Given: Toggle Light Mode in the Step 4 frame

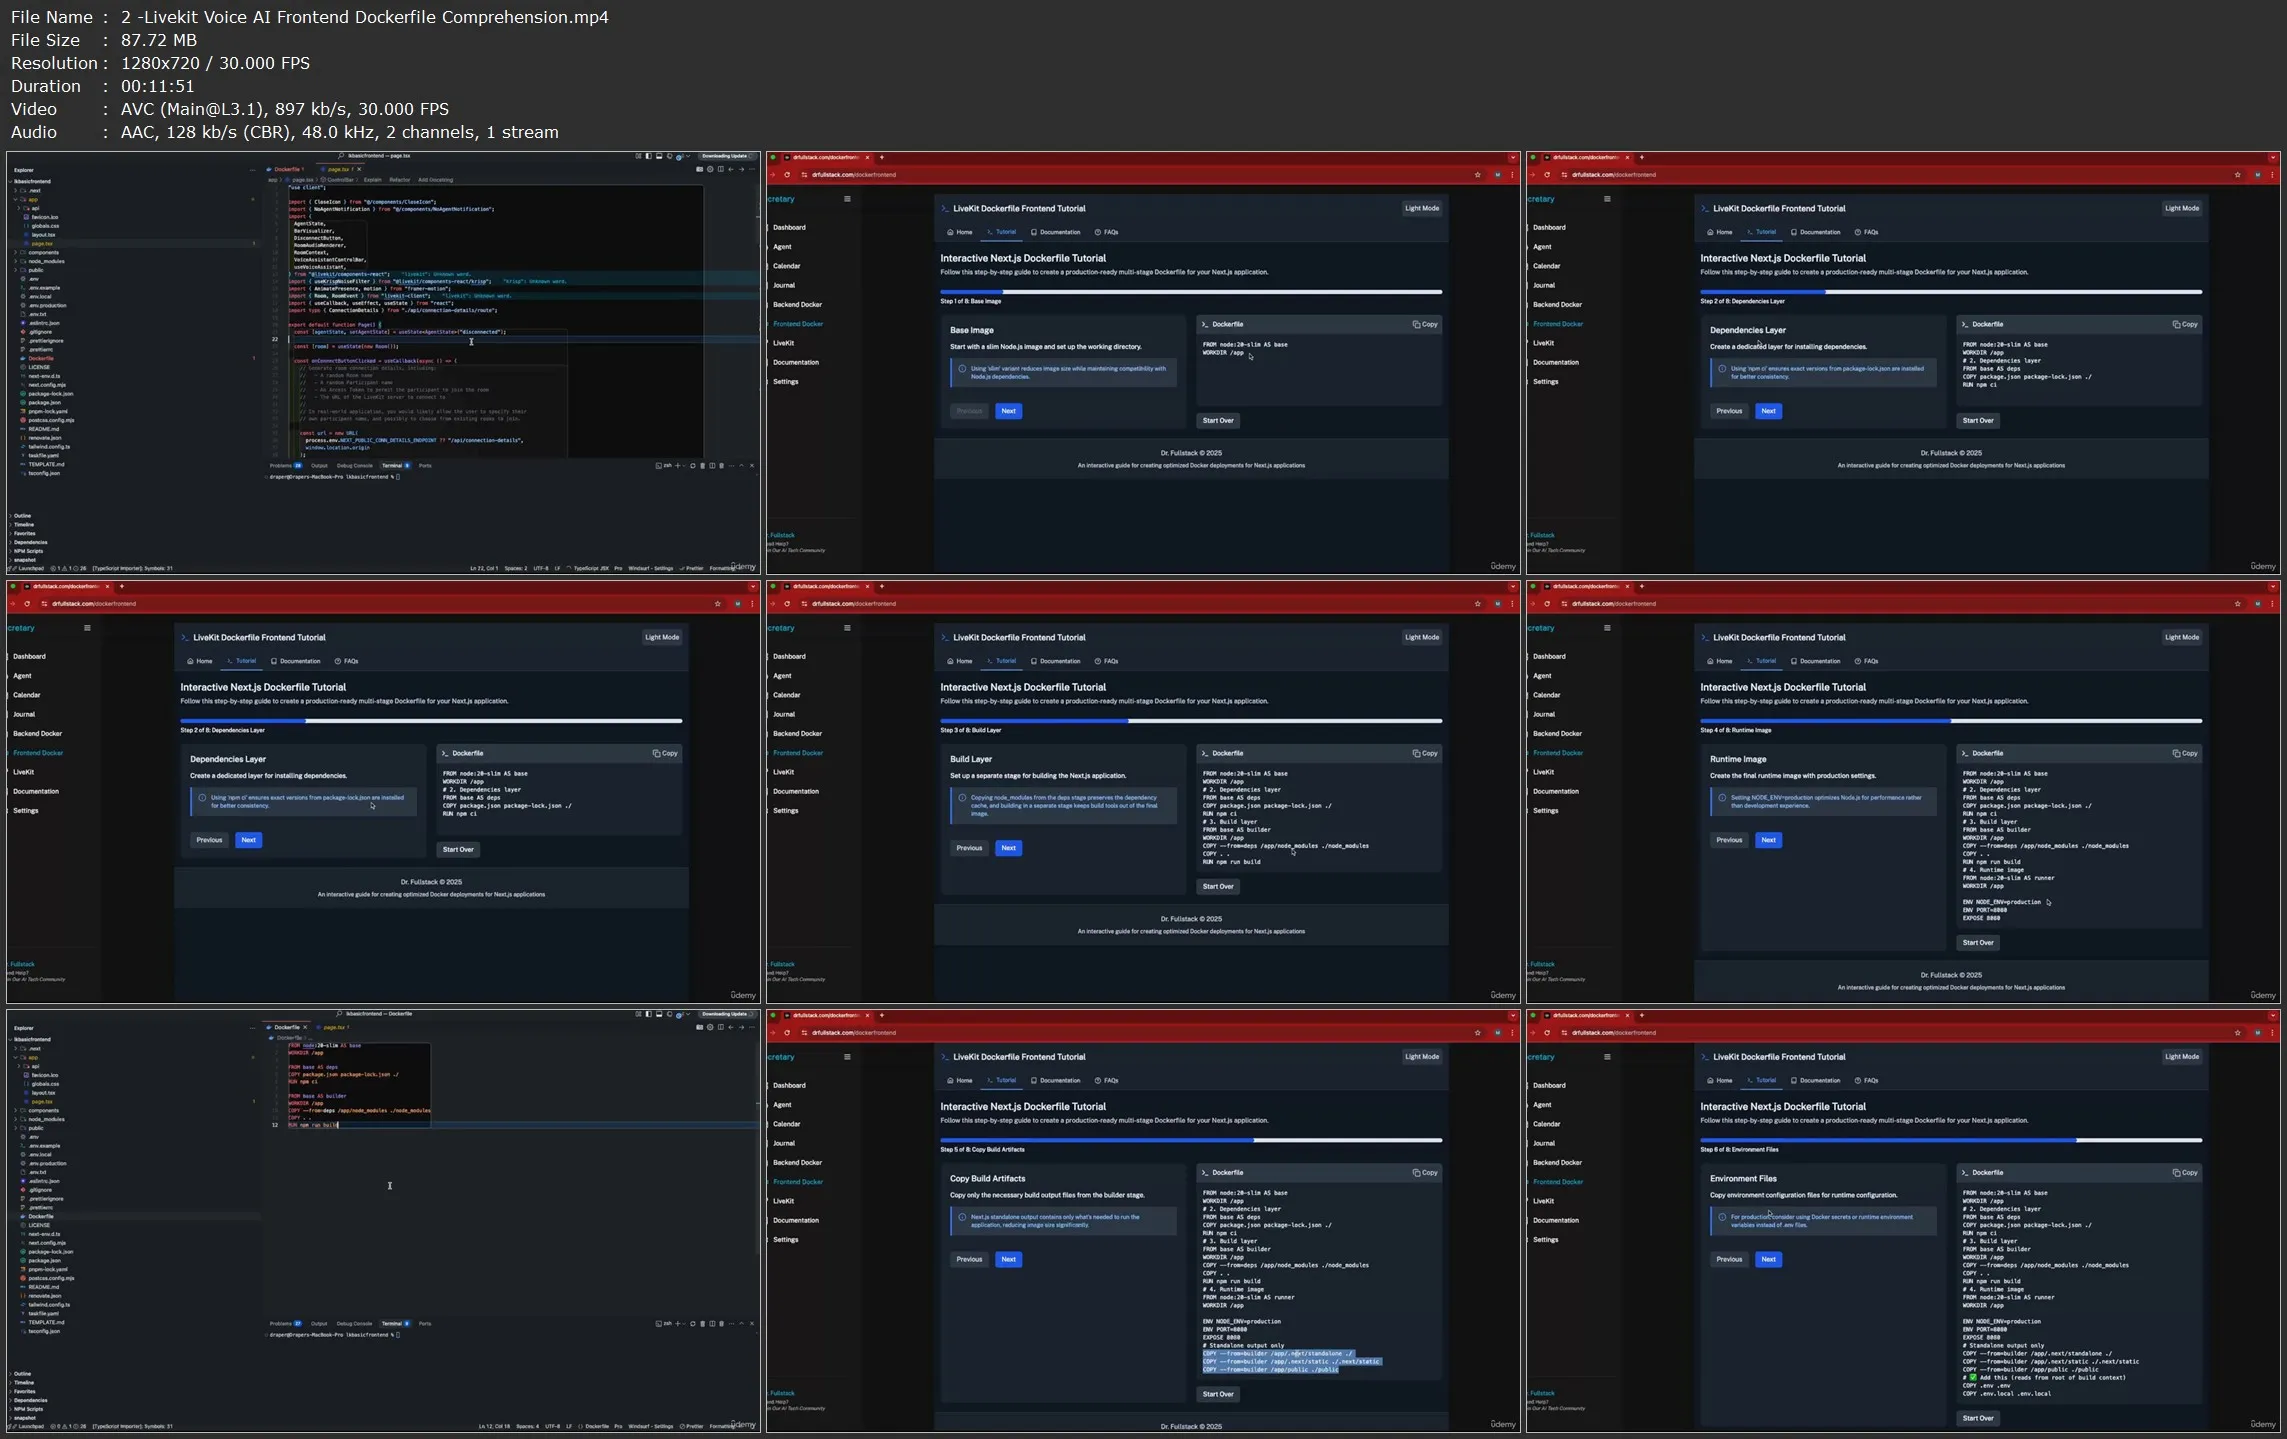Looking at the screenshot, I should tap(2181, 637).
